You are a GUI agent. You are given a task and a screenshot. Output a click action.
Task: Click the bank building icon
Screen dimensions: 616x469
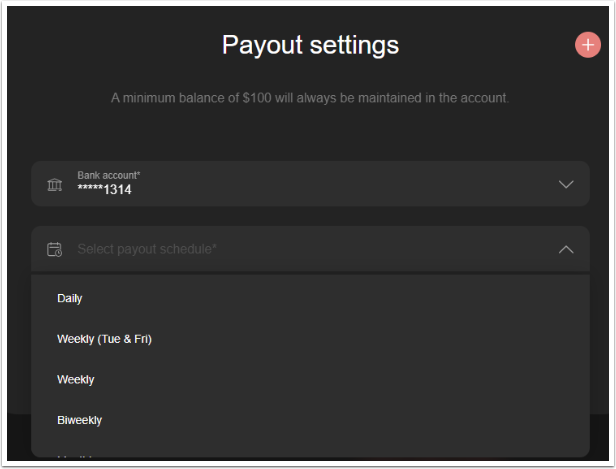pos(55,184)
